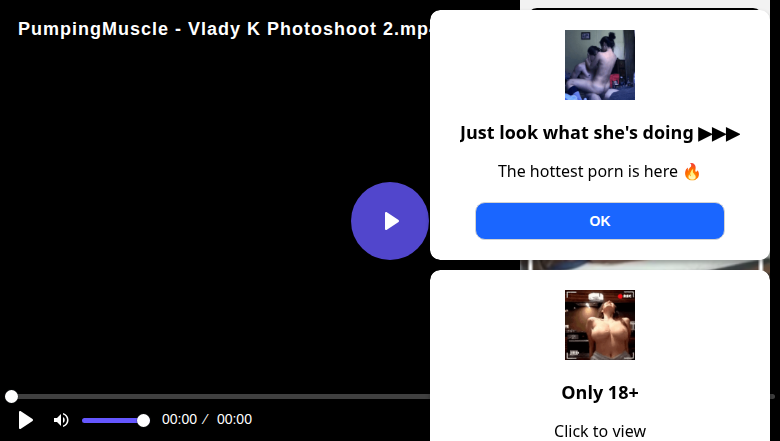
Task: Select the "Click to view" text
Action: 599,431
